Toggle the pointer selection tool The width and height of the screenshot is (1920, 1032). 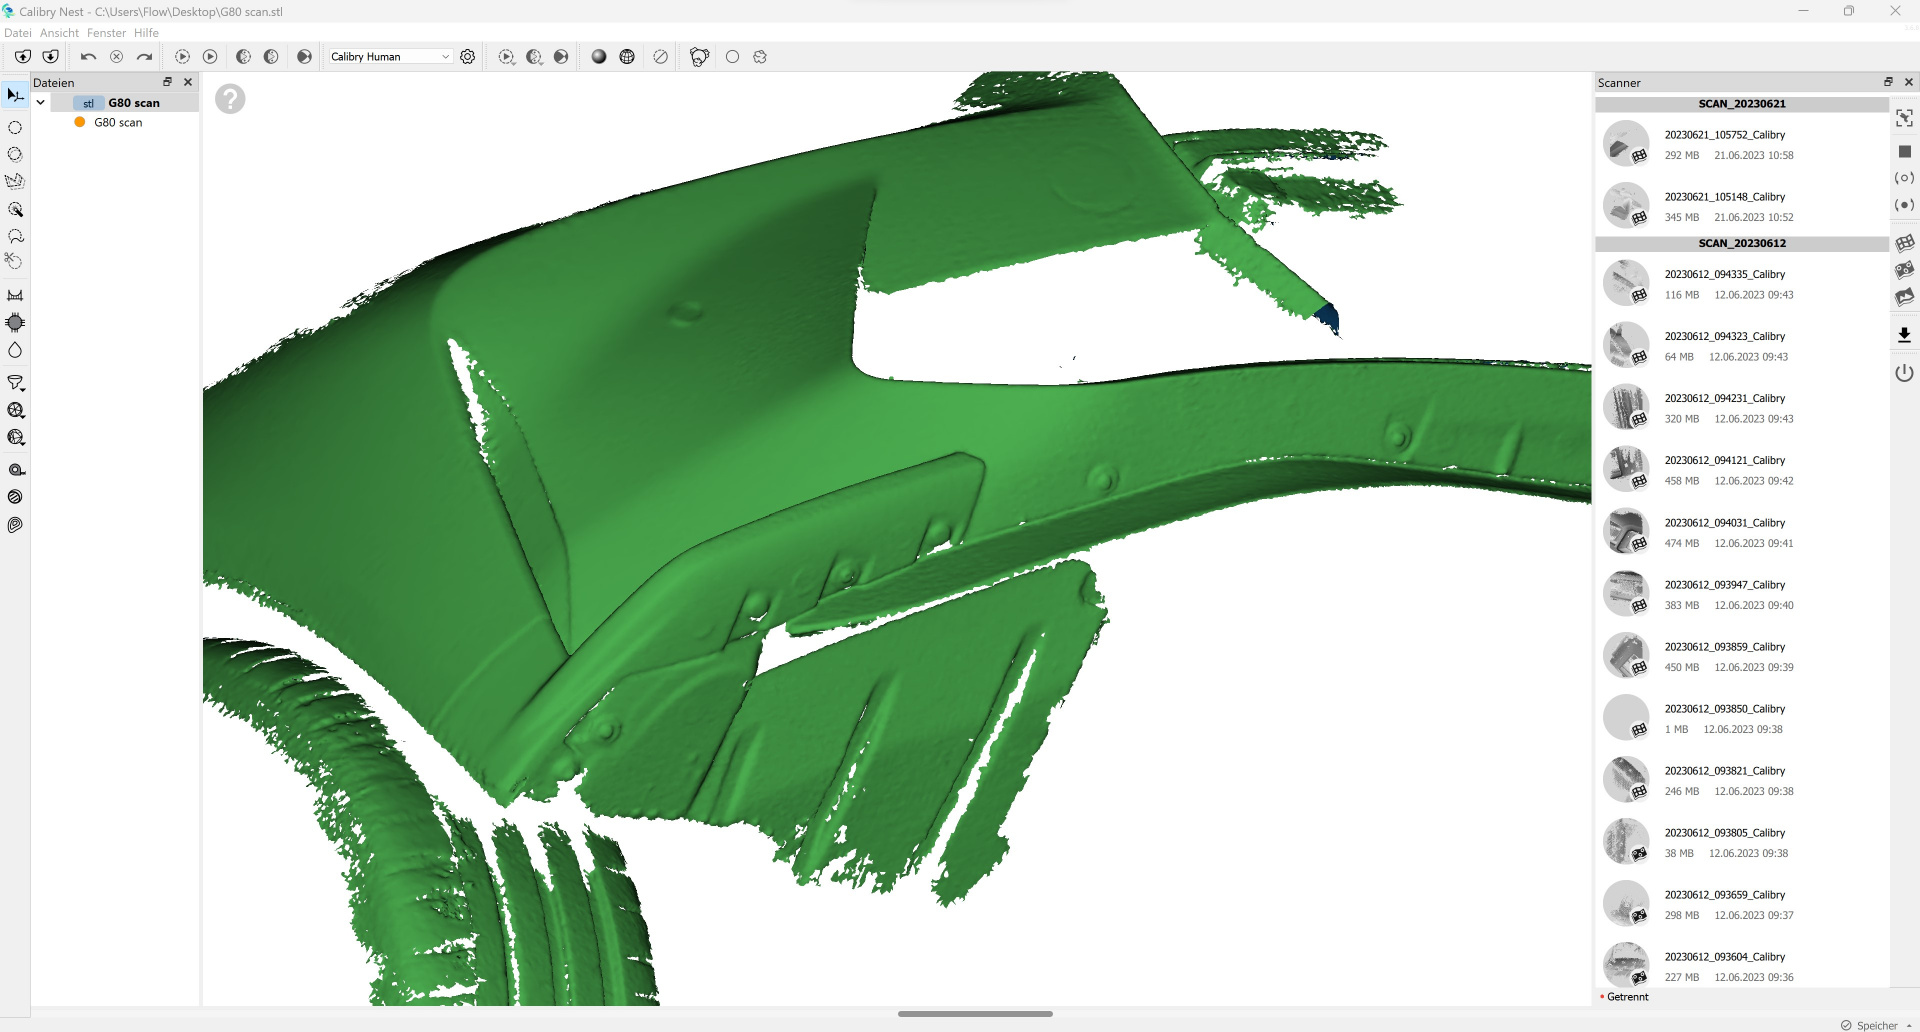click(x=15, y=95)
